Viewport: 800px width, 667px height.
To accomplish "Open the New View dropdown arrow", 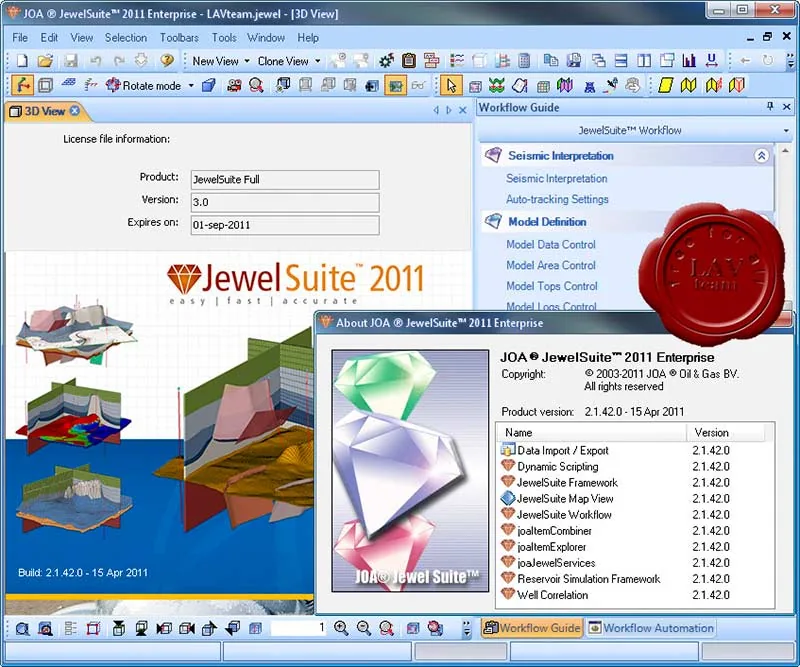I will pos(247,61).
